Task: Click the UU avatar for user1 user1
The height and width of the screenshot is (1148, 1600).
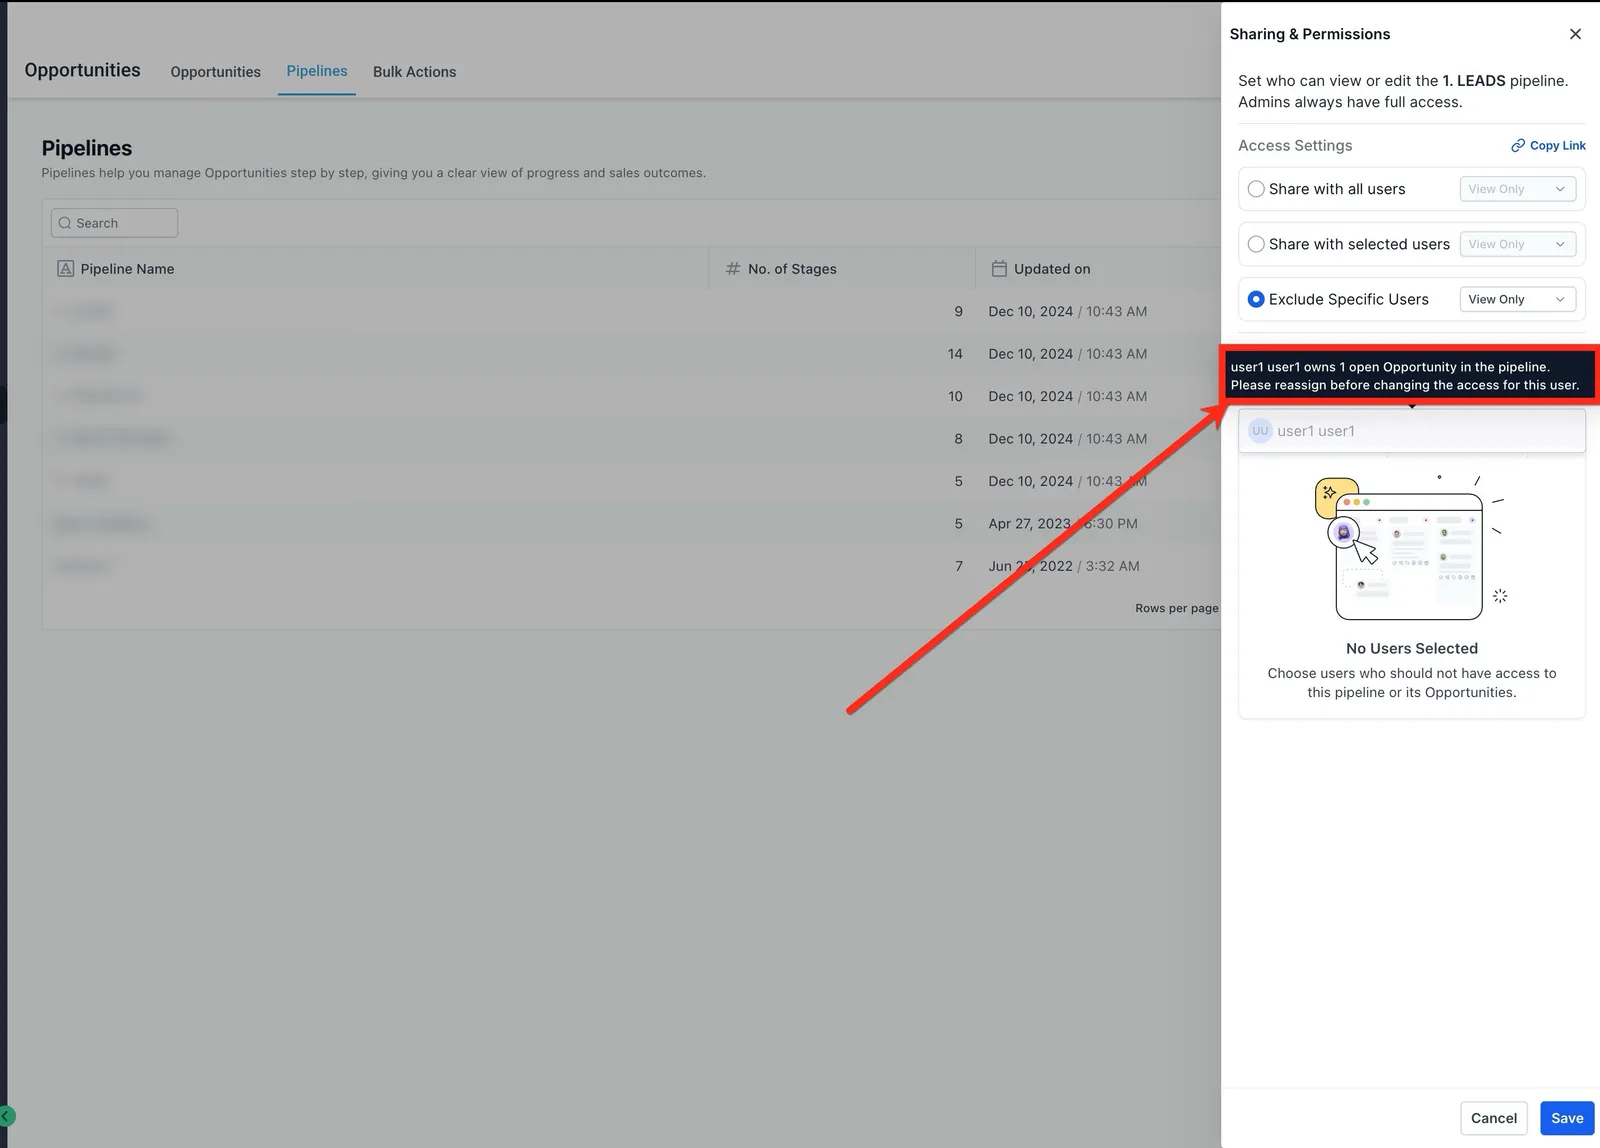Action: (x=1260, y=431)
